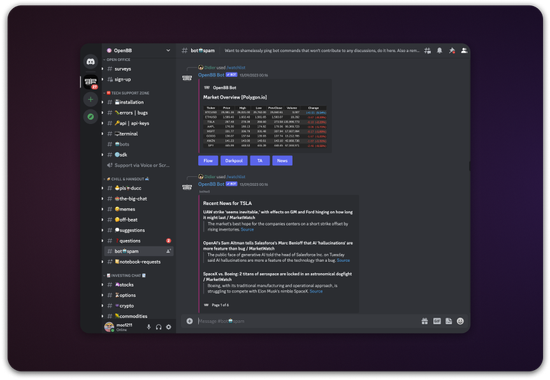Open options channel

tap(139, 295)
